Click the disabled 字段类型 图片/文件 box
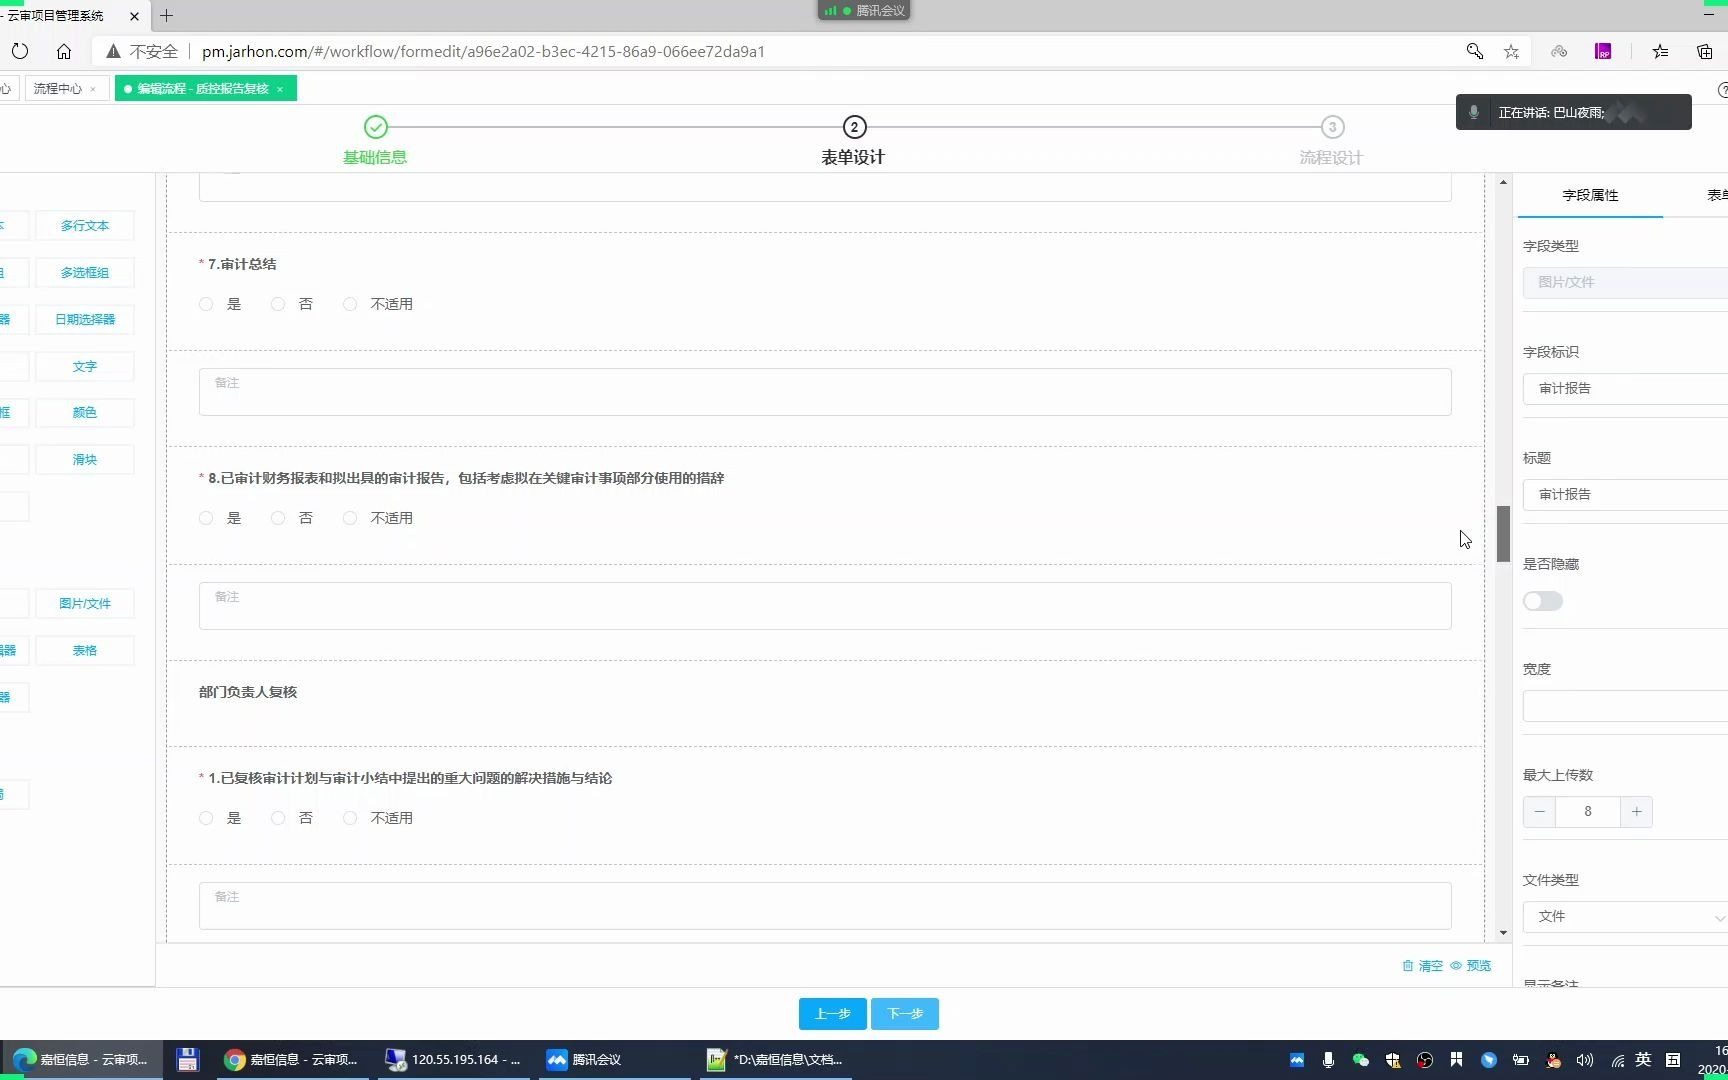The width and height of the screenshot is (1728, 1080). pos(1625,282)
